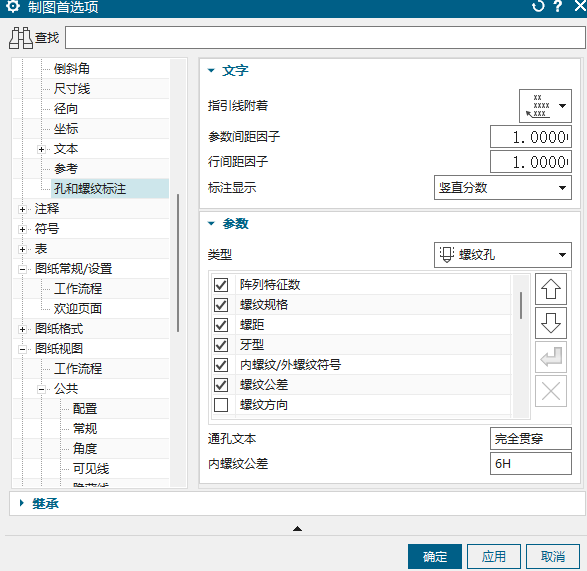Select 可见线 in the tree
Screen dimensions: 587x571
tap(91, 468)
